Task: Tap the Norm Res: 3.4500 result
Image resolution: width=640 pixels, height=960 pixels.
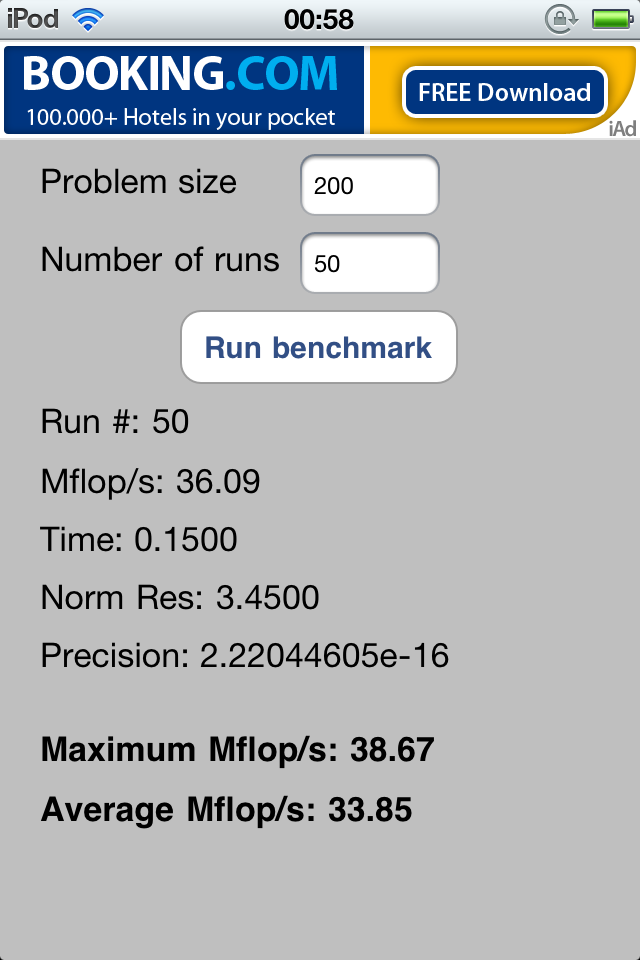Action: pyautogui.click(x=180, y=598)
